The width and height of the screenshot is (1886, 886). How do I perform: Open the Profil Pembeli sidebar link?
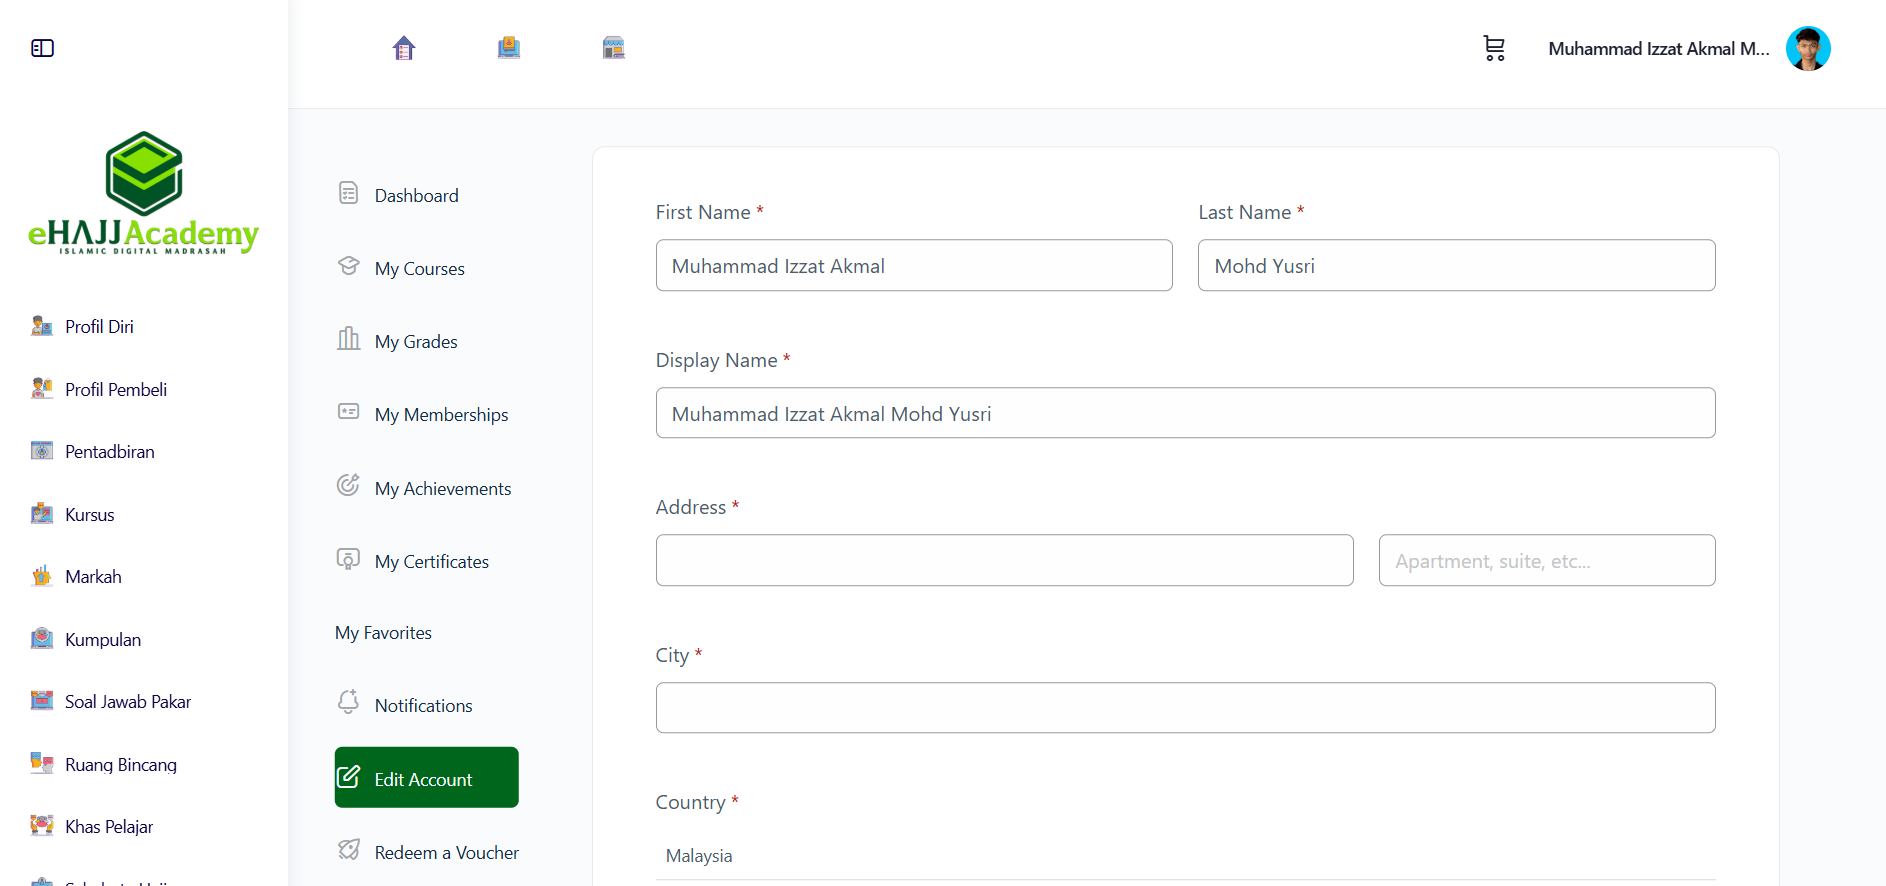tap(116, 389)
